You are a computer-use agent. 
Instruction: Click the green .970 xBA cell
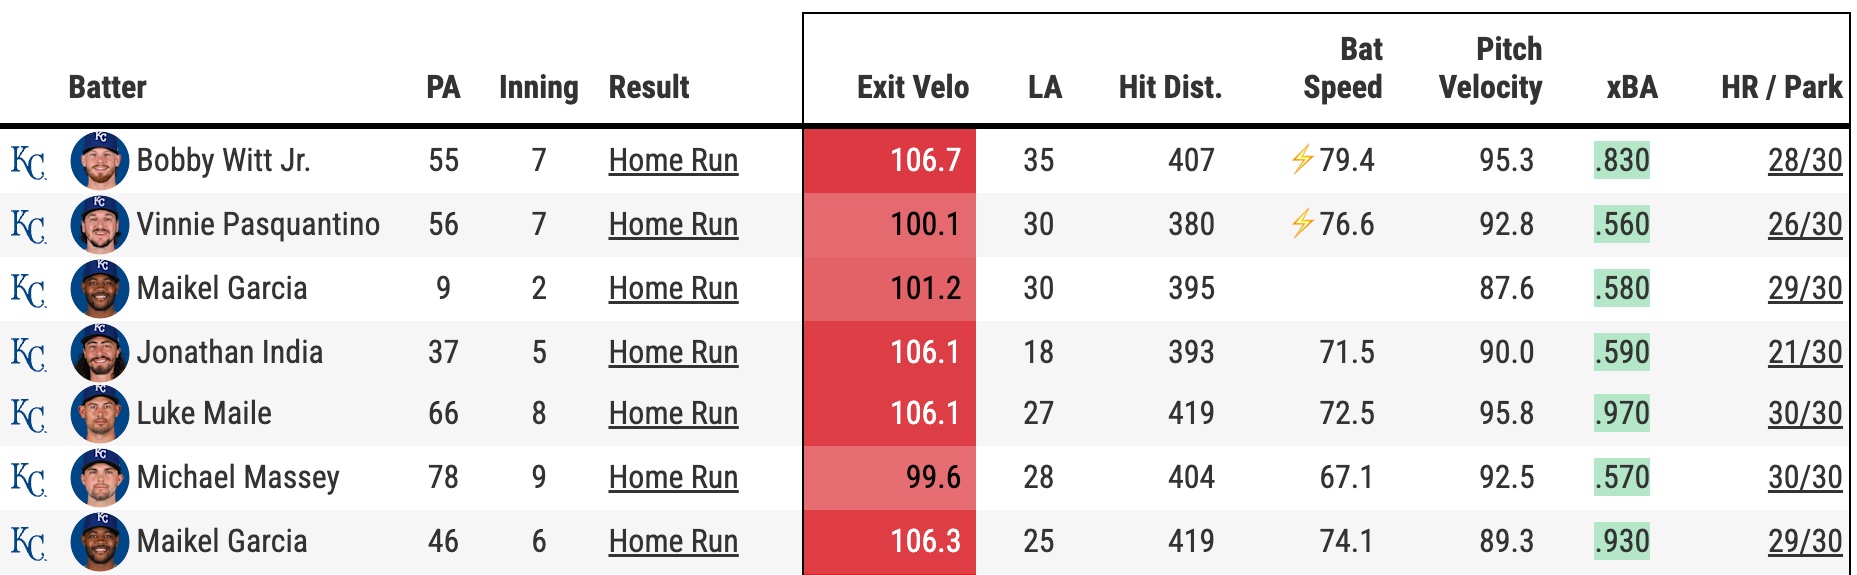[x=1621, y=413]
